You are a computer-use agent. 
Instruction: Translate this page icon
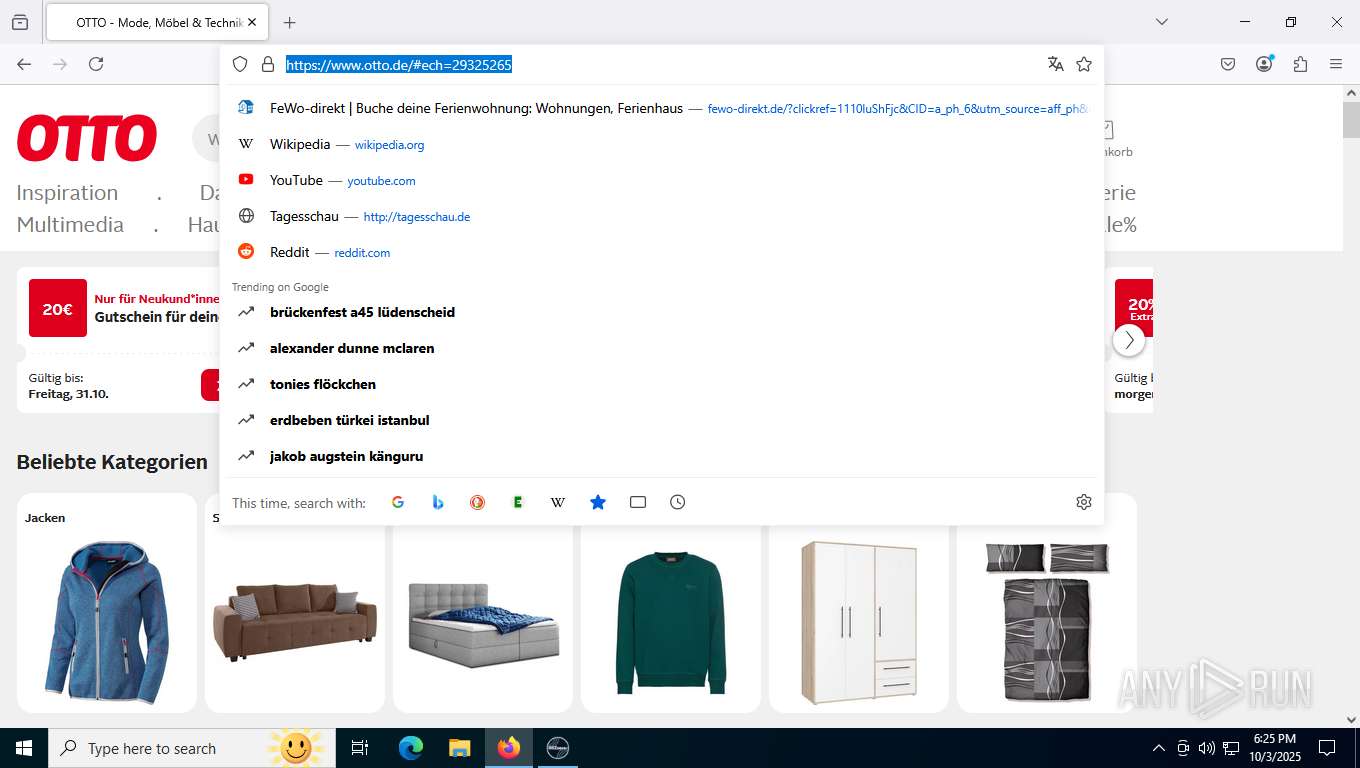(x=1055, y=64)
